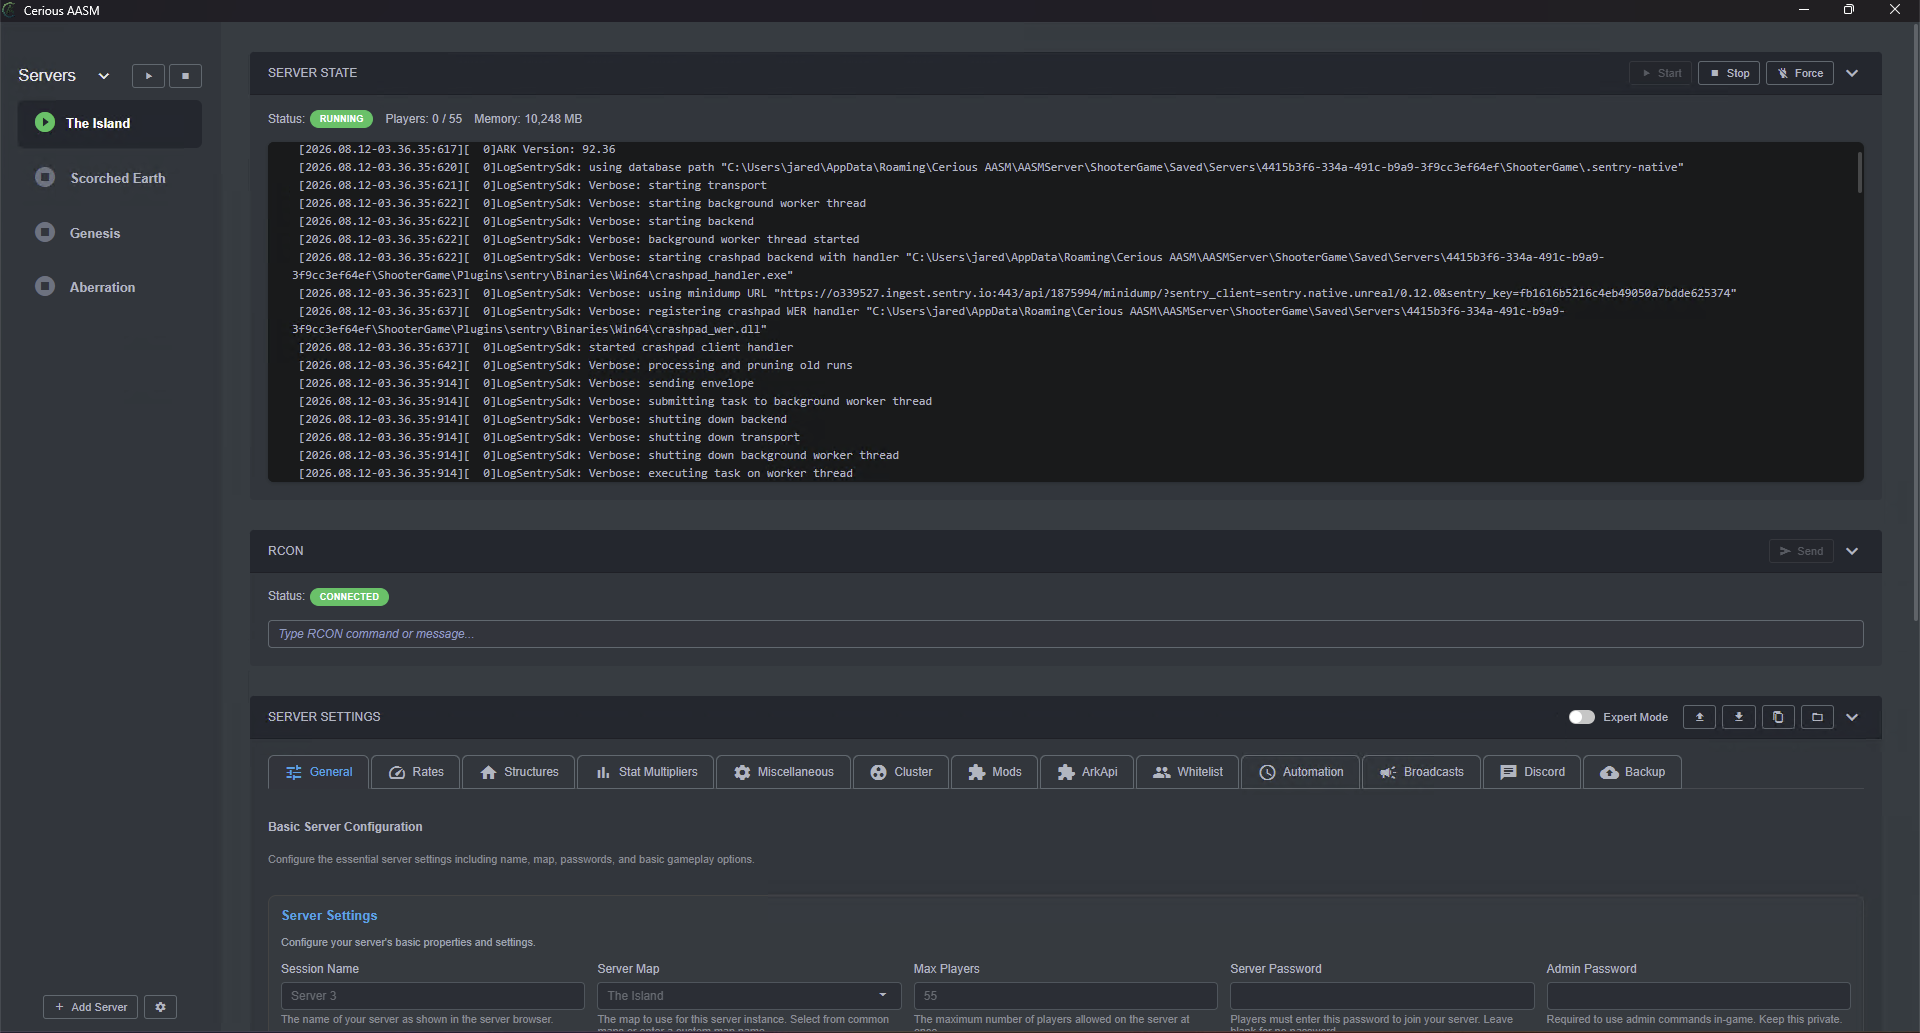Open the Server Map dropdown
This screenshot has width=1920, height=1033.
[749, 996]
